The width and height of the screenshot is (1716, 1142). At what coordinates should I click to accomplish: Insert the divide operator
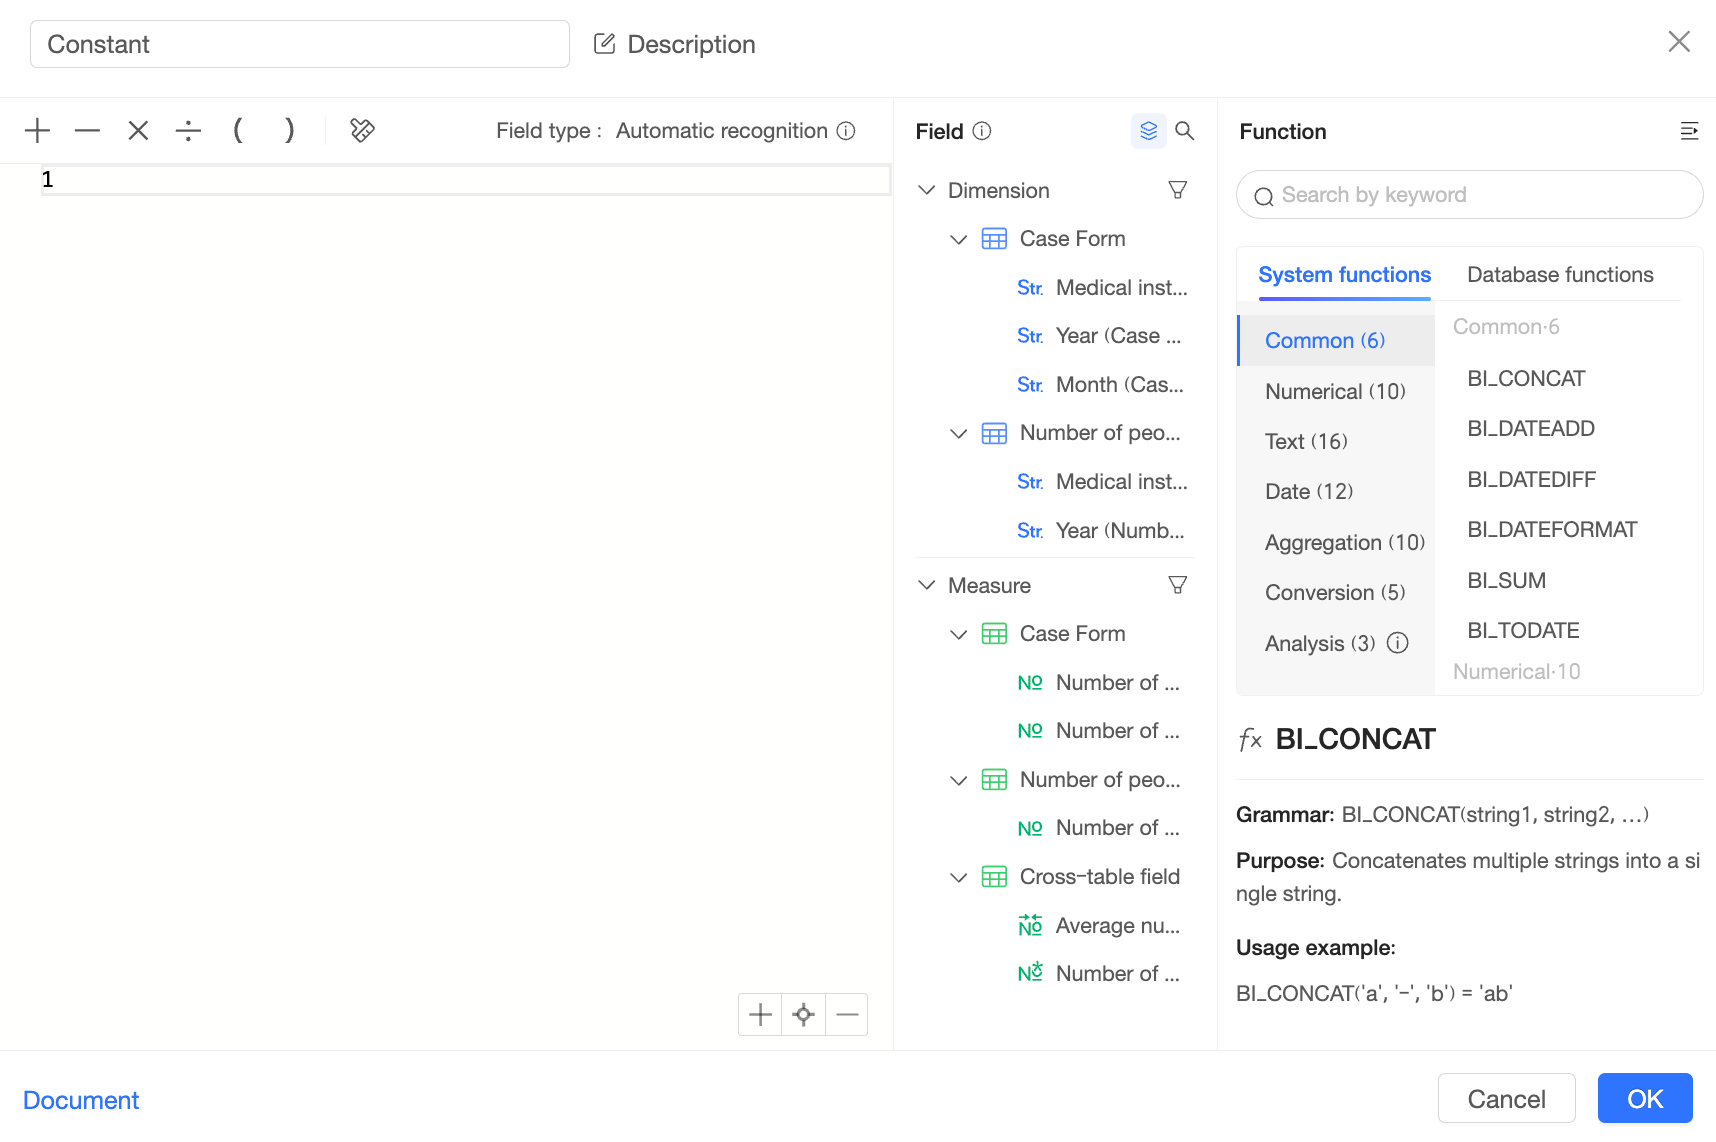tap(188, 130)
